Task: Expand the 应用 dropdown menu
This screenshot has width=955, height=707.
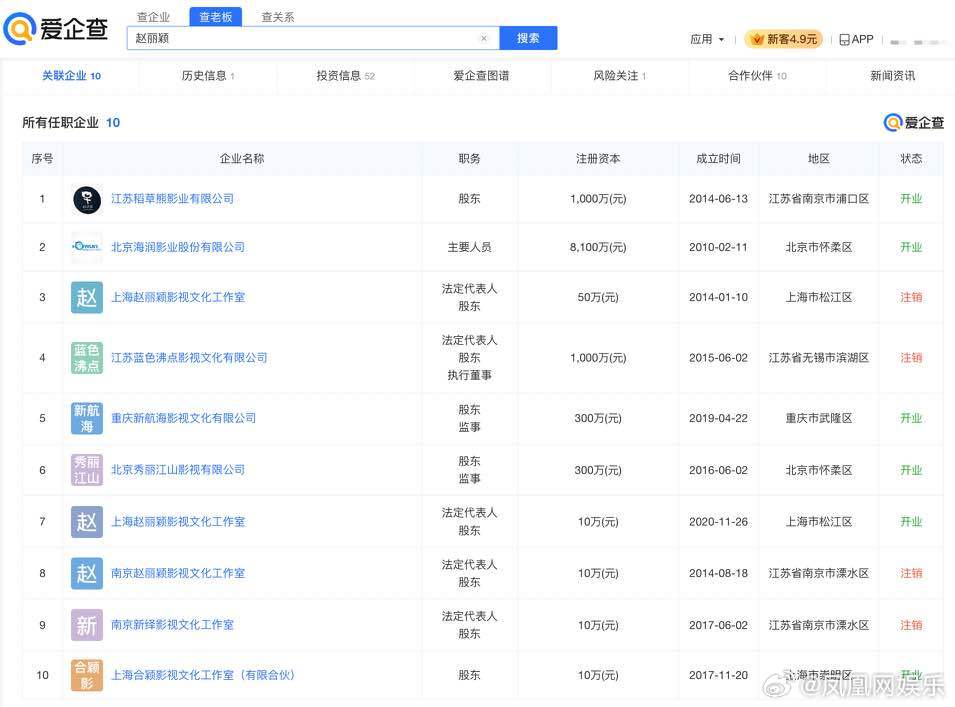Action: 707,40
